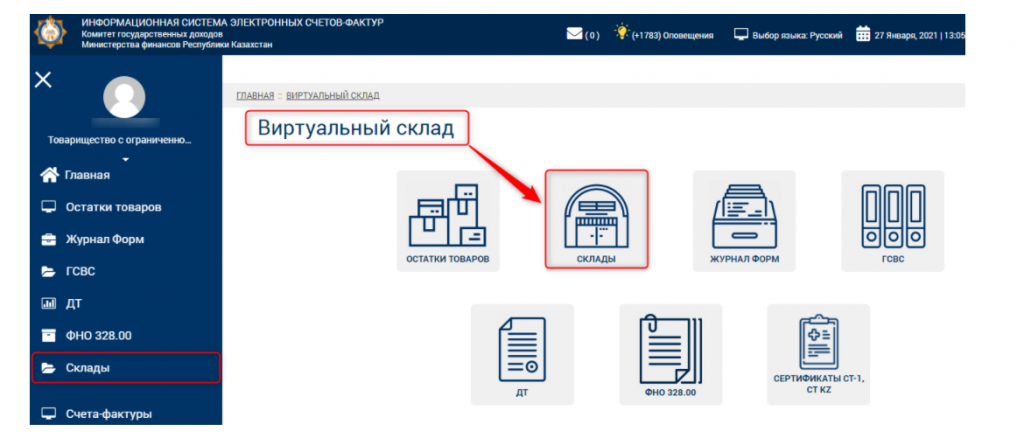Select Склады in the sidebar menu

(x=88, y=368)
